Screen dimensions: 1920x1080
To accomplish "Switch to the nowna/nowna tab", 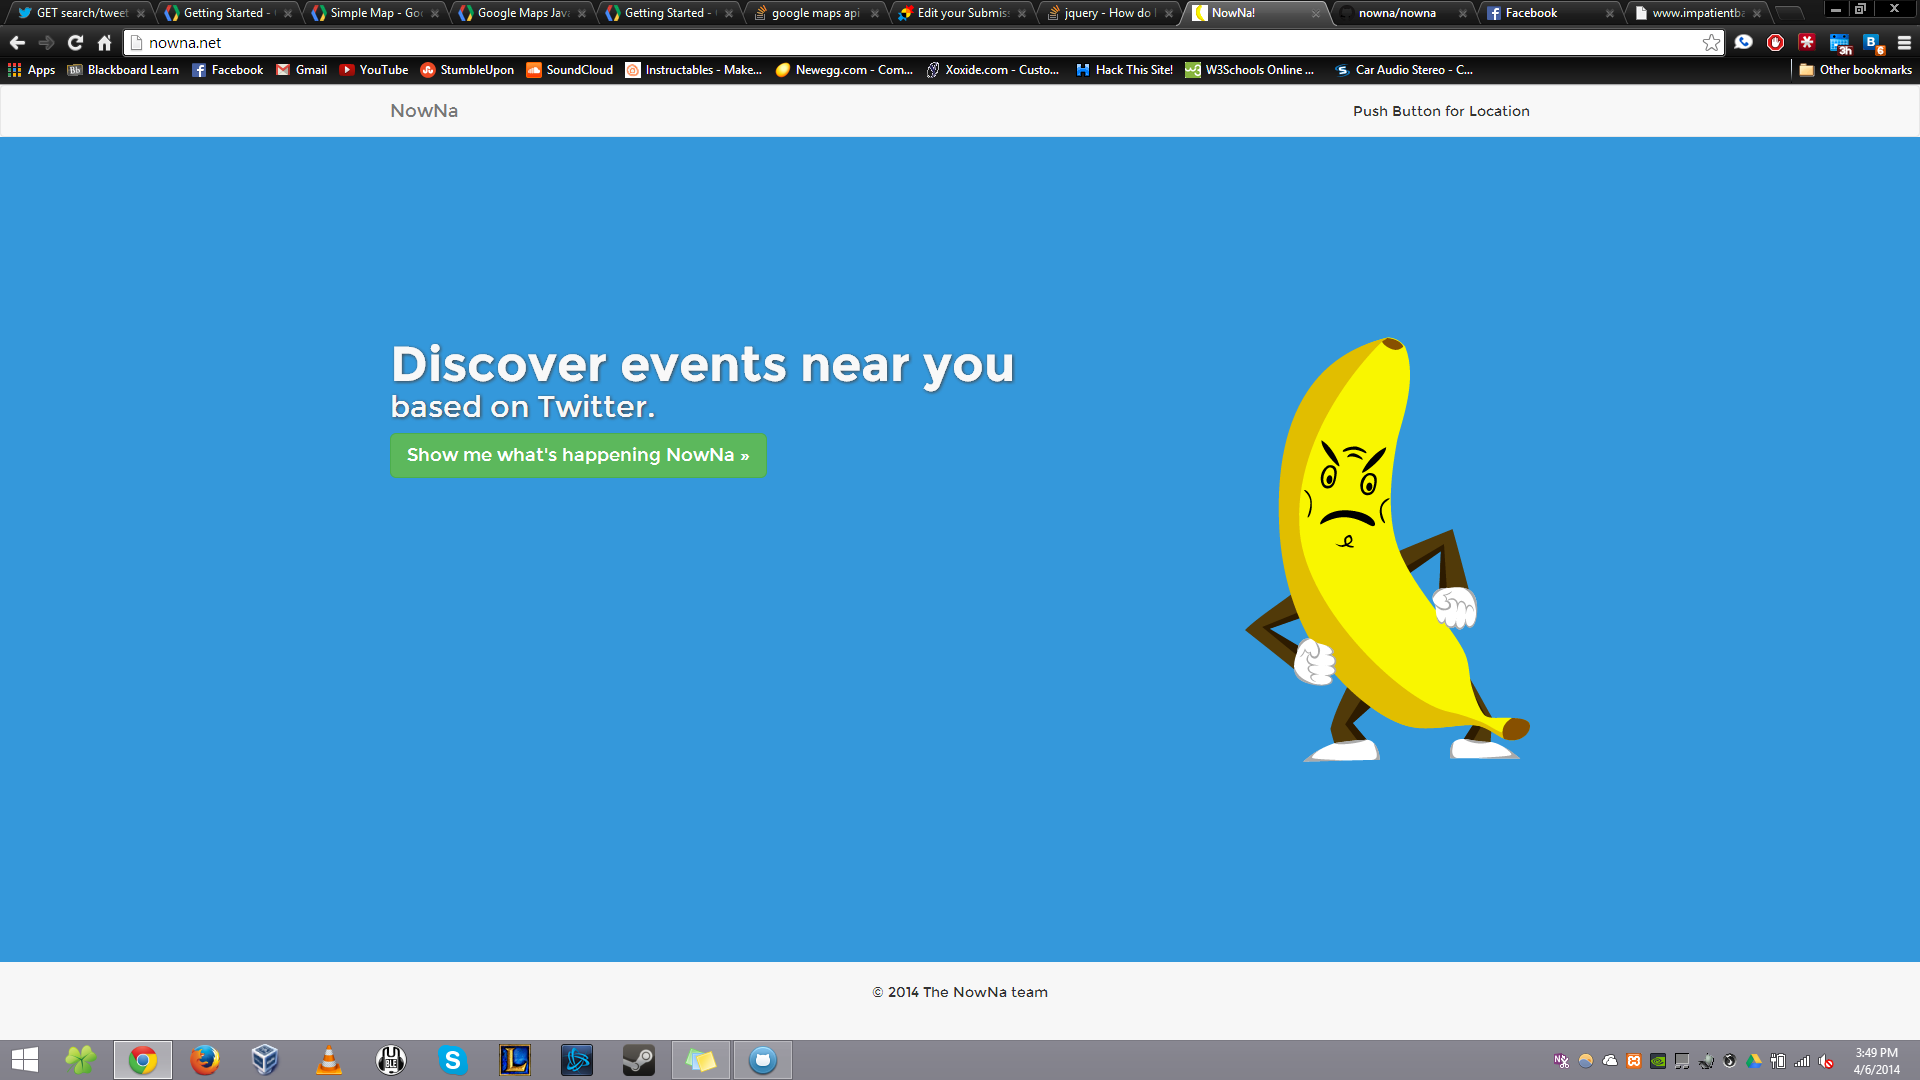I will [1396, 13].
